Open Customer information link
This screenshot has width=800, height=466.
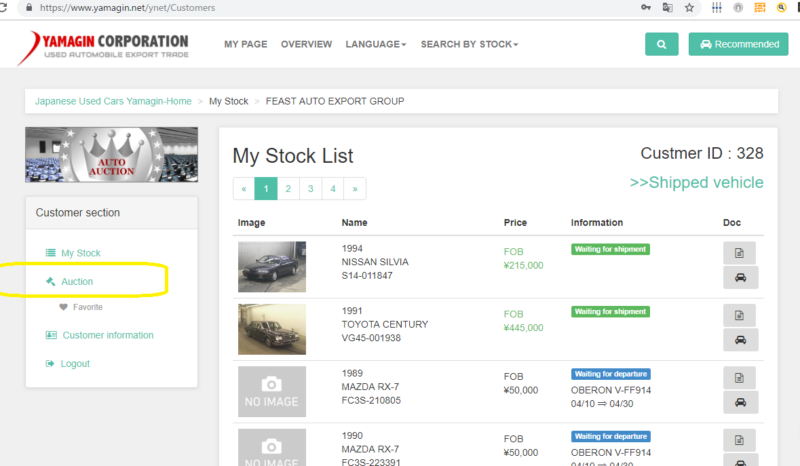coord(108,335)
